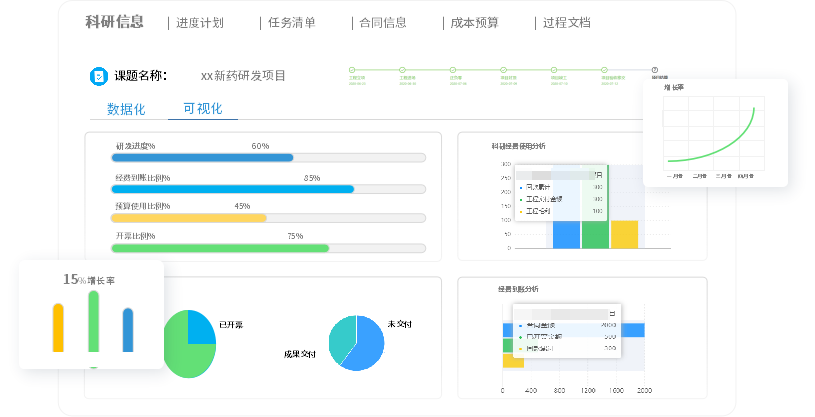Click the tall green bar in 15% 增长率 card
Screen dimensions: 815x417
tap(94, 321)
